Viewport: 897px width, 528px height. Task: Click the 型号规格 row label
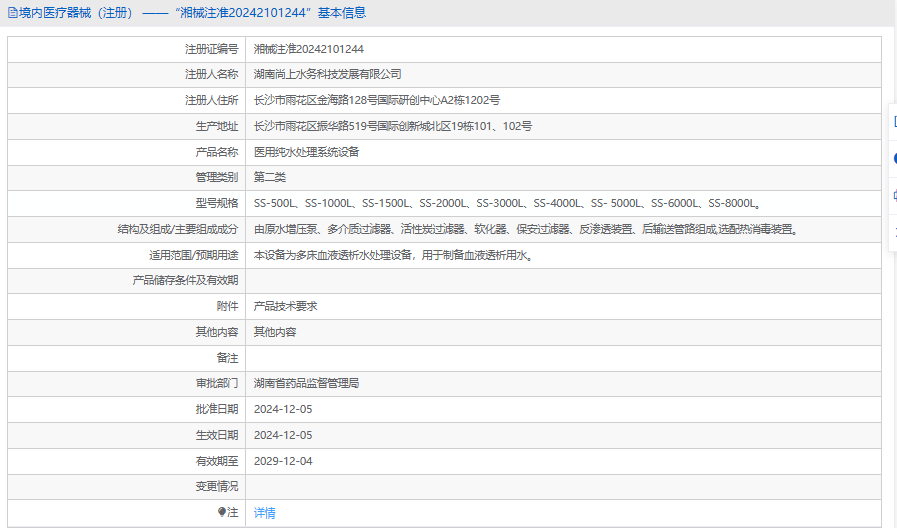(x=217, y=203)
